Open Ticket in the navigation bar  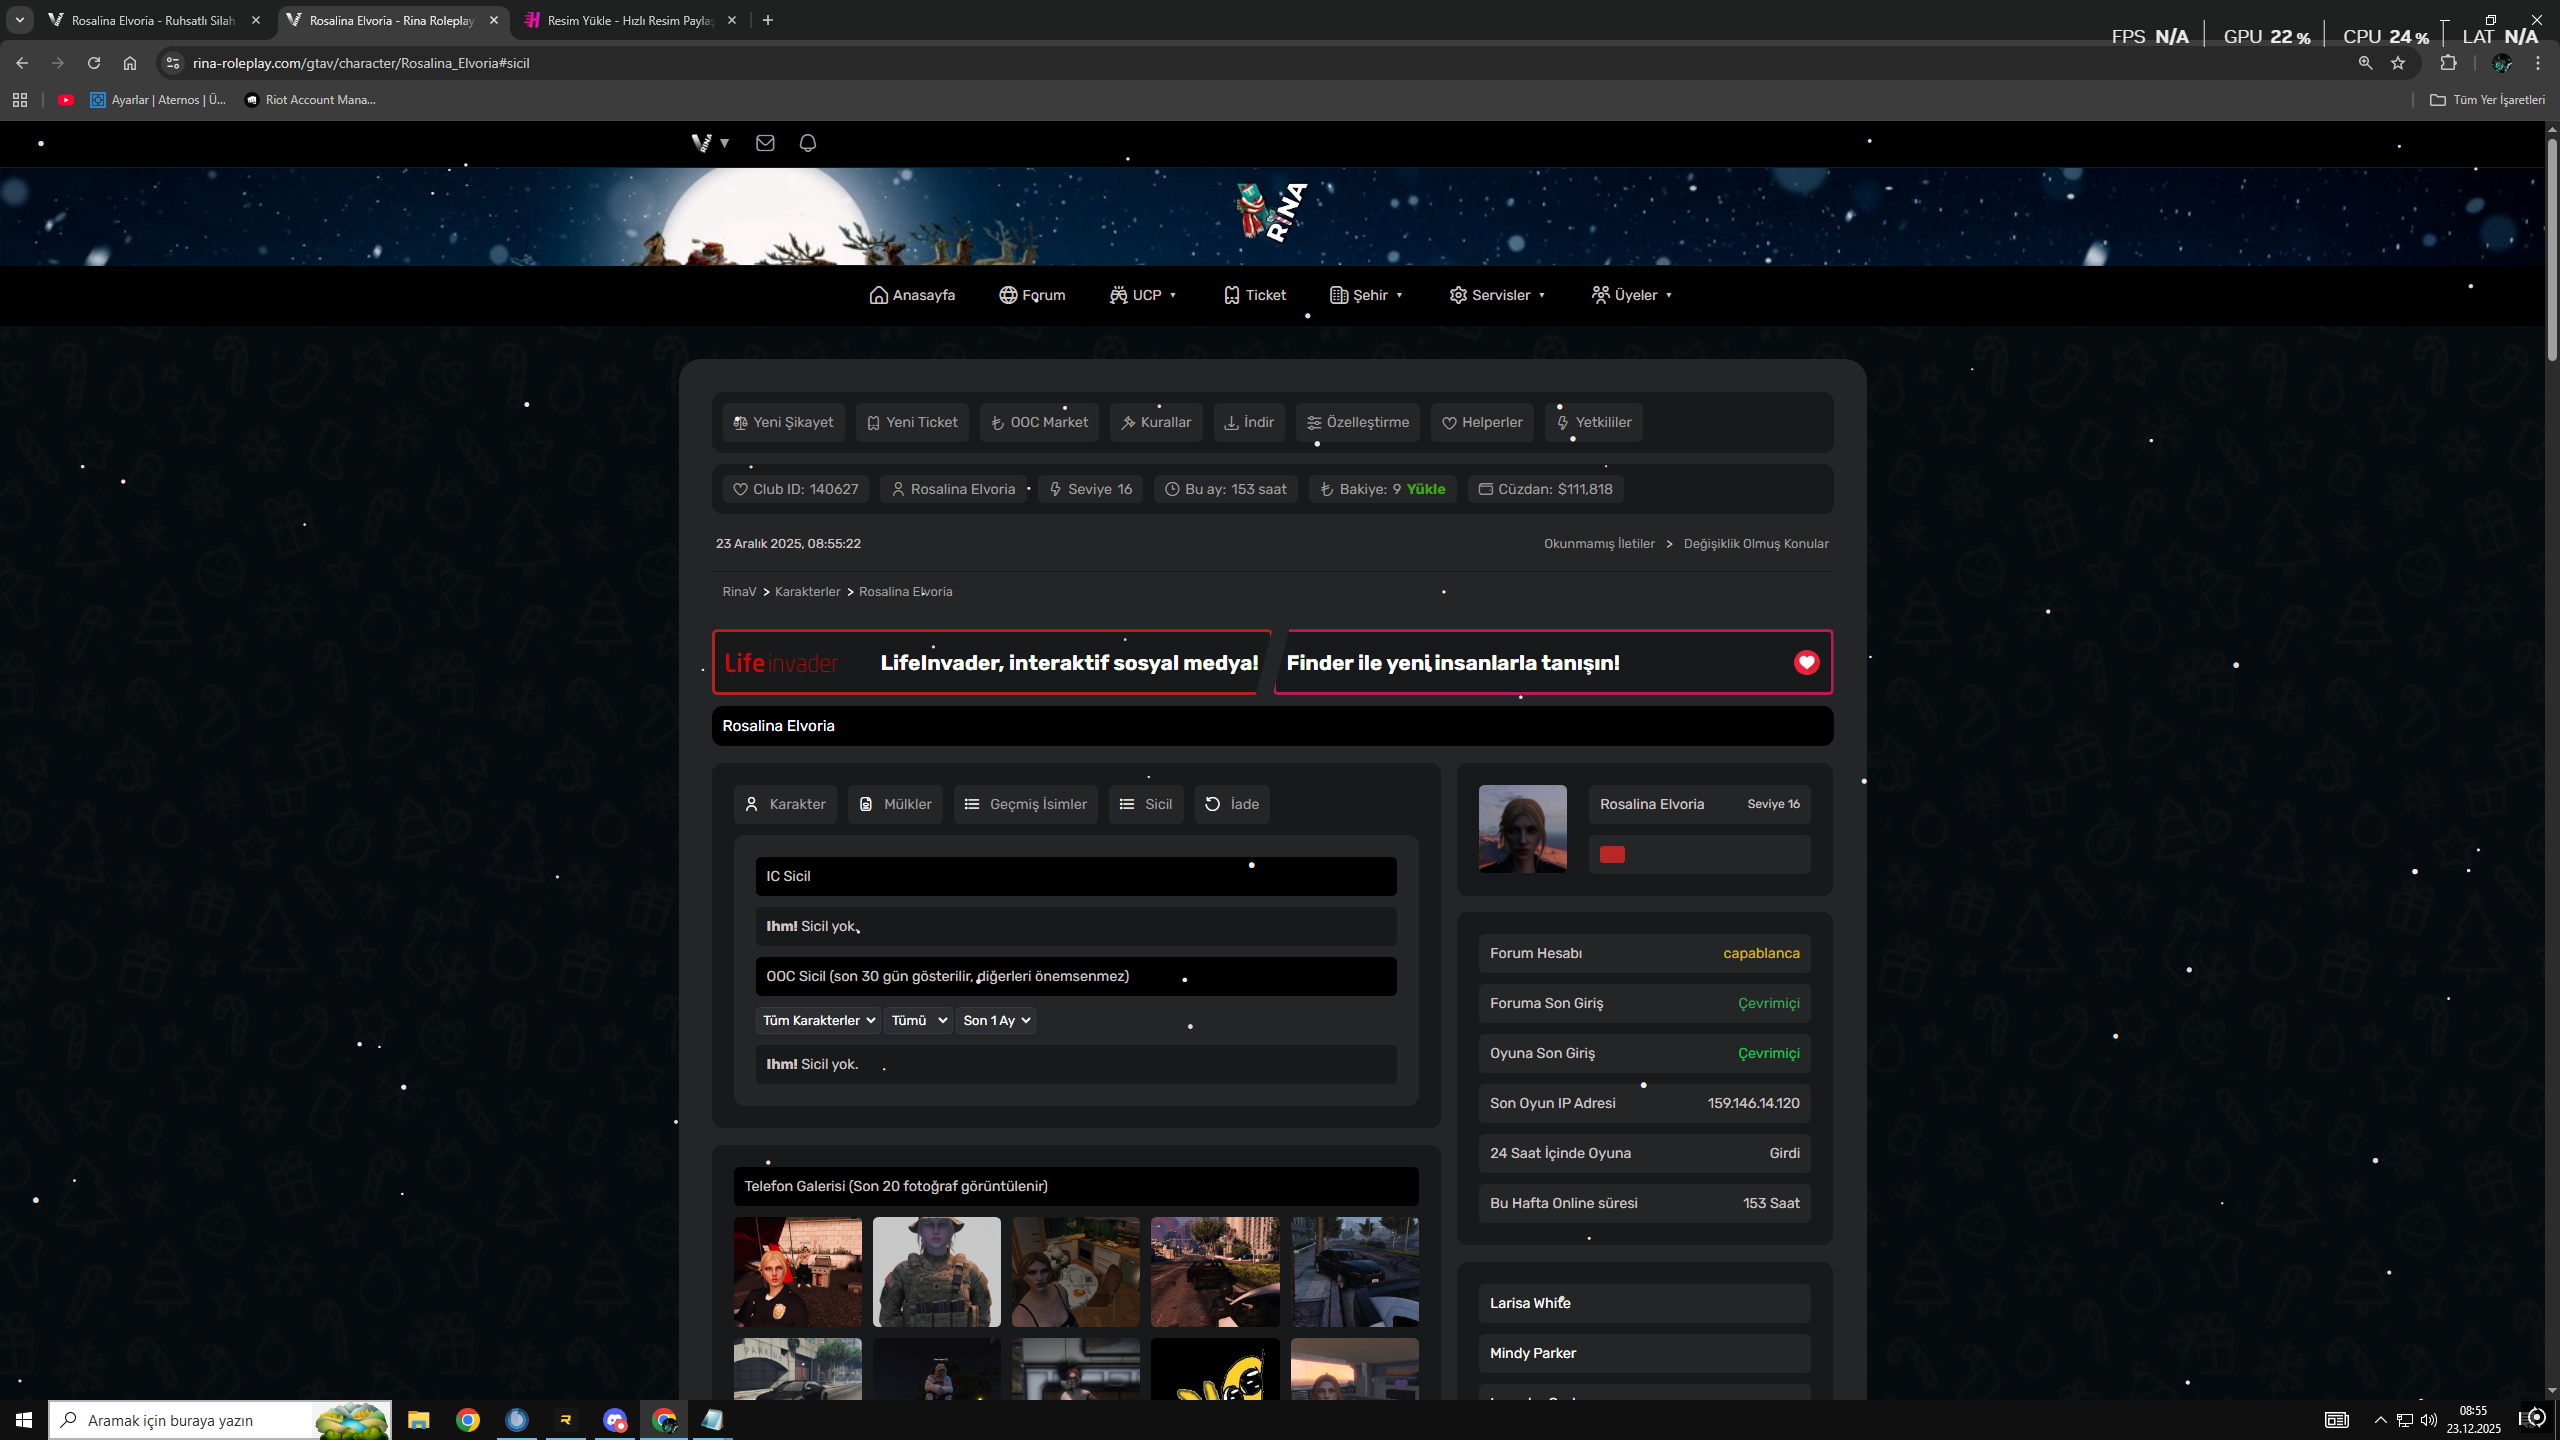pyautogui.click(x=1255, y=295)
